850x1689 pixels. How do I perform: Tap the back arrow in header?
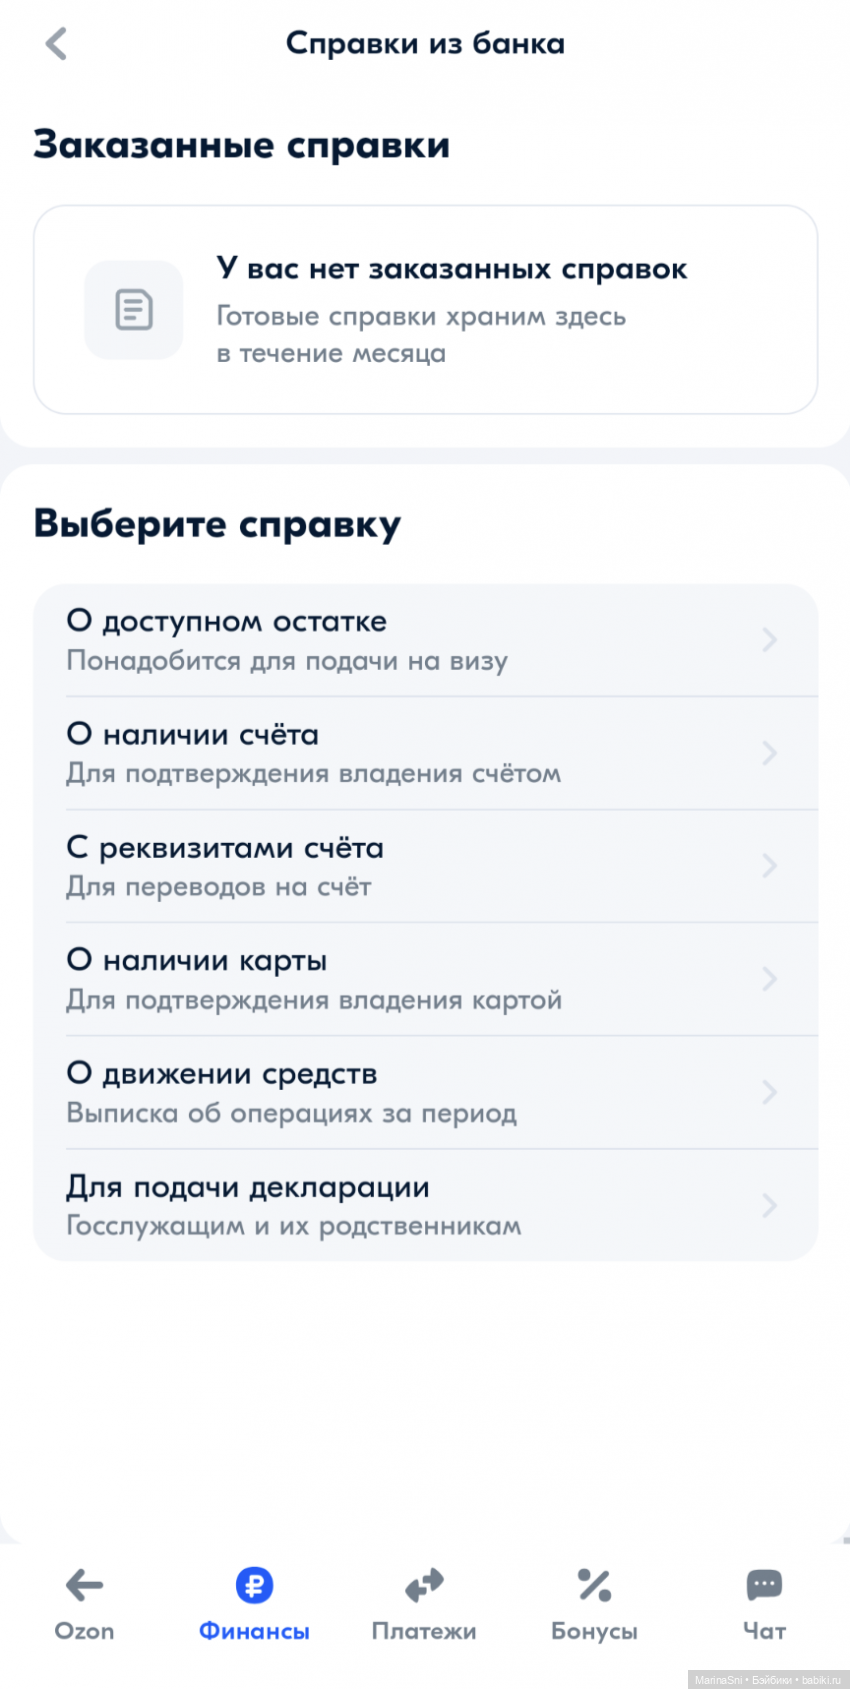click(56, 44)
